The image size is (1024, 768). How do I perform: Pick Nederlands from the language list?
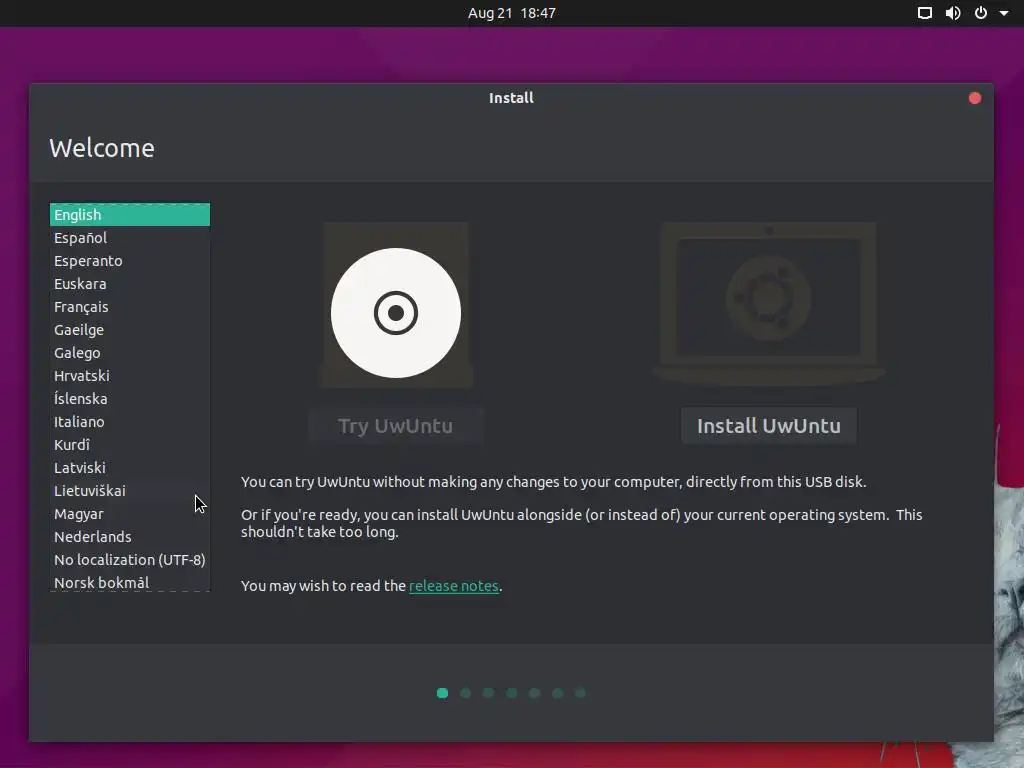[x=130, y=536]
